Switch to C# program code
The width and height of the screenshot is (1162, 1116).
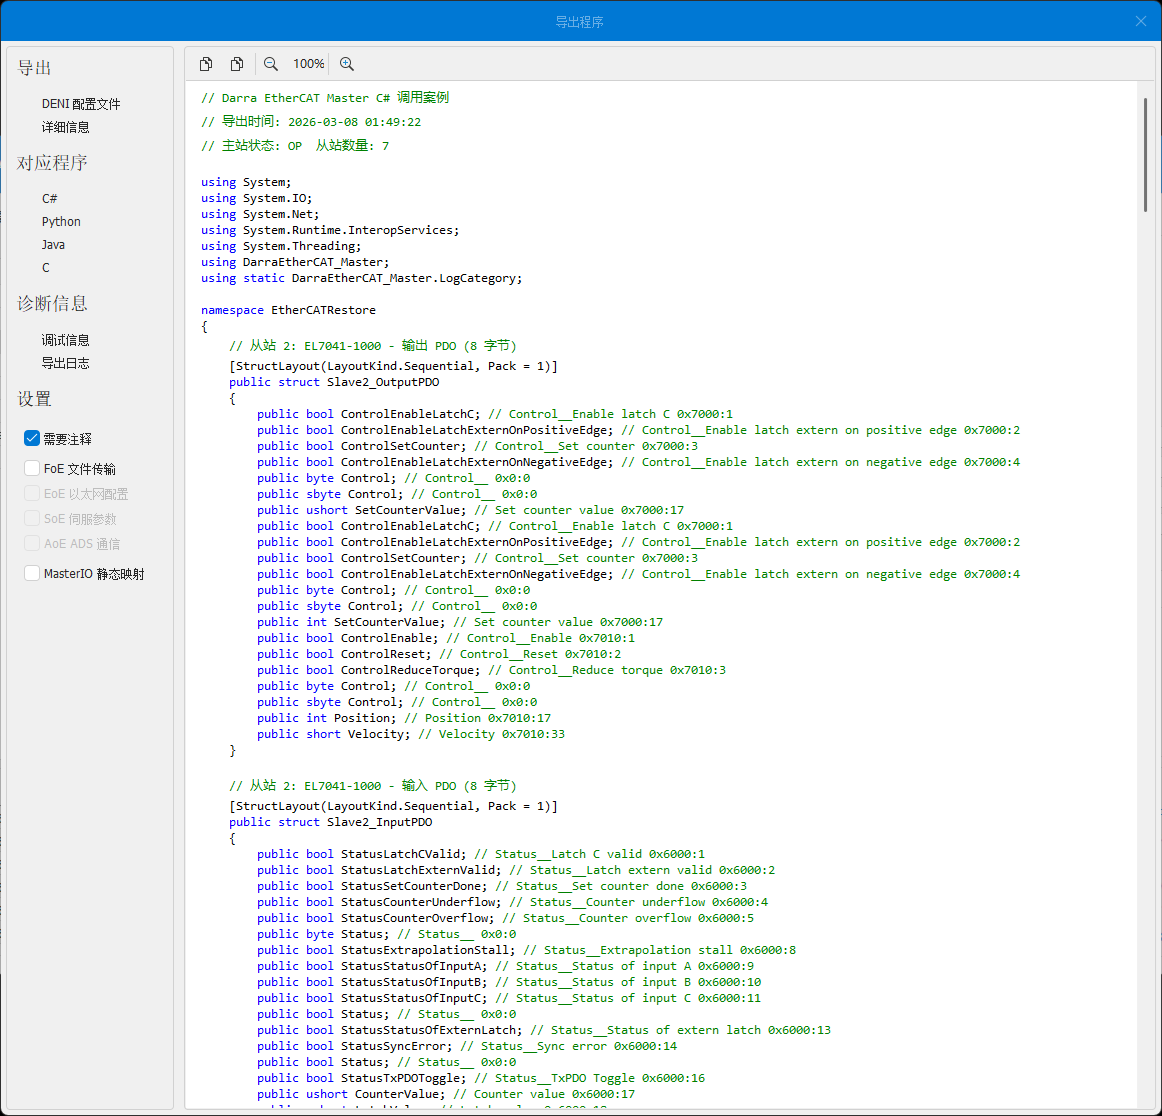50,198
